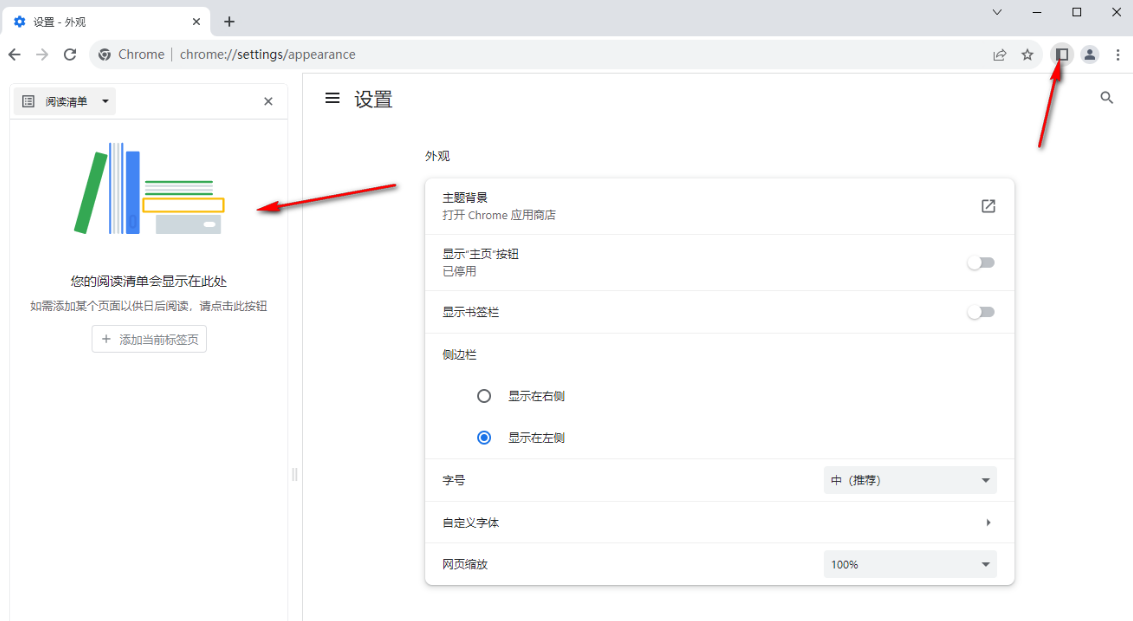
Task: Click the side panel resize handle
Action: tap(294, 474)
